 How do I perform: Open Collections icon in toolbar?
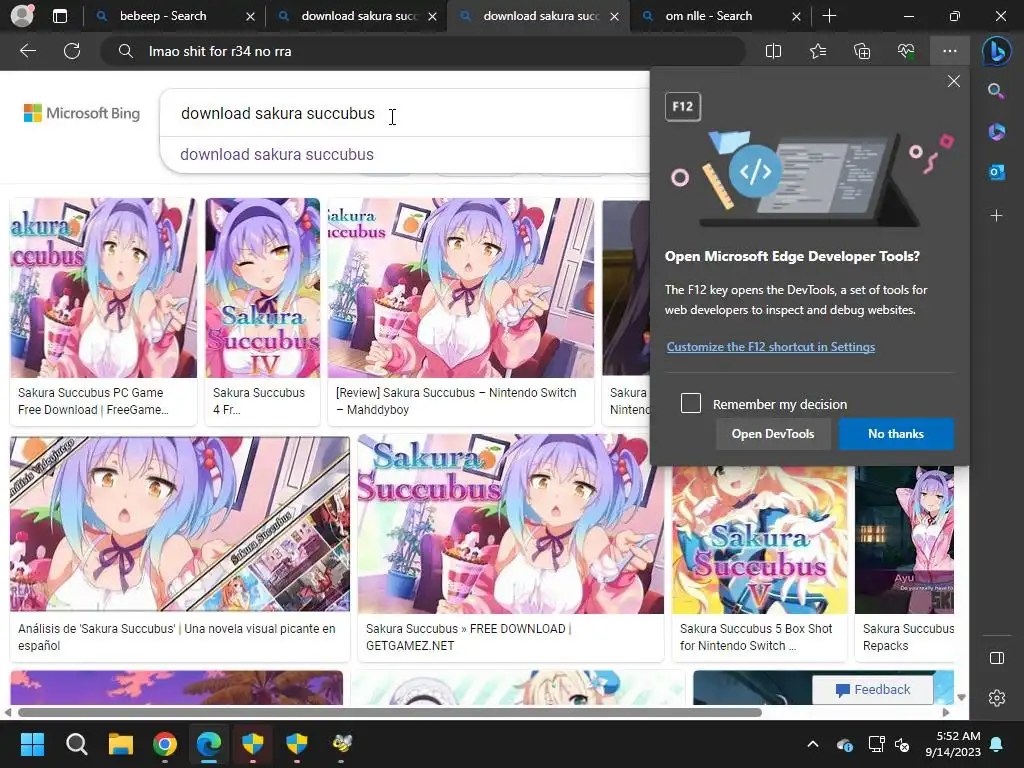tap(862, 51)
